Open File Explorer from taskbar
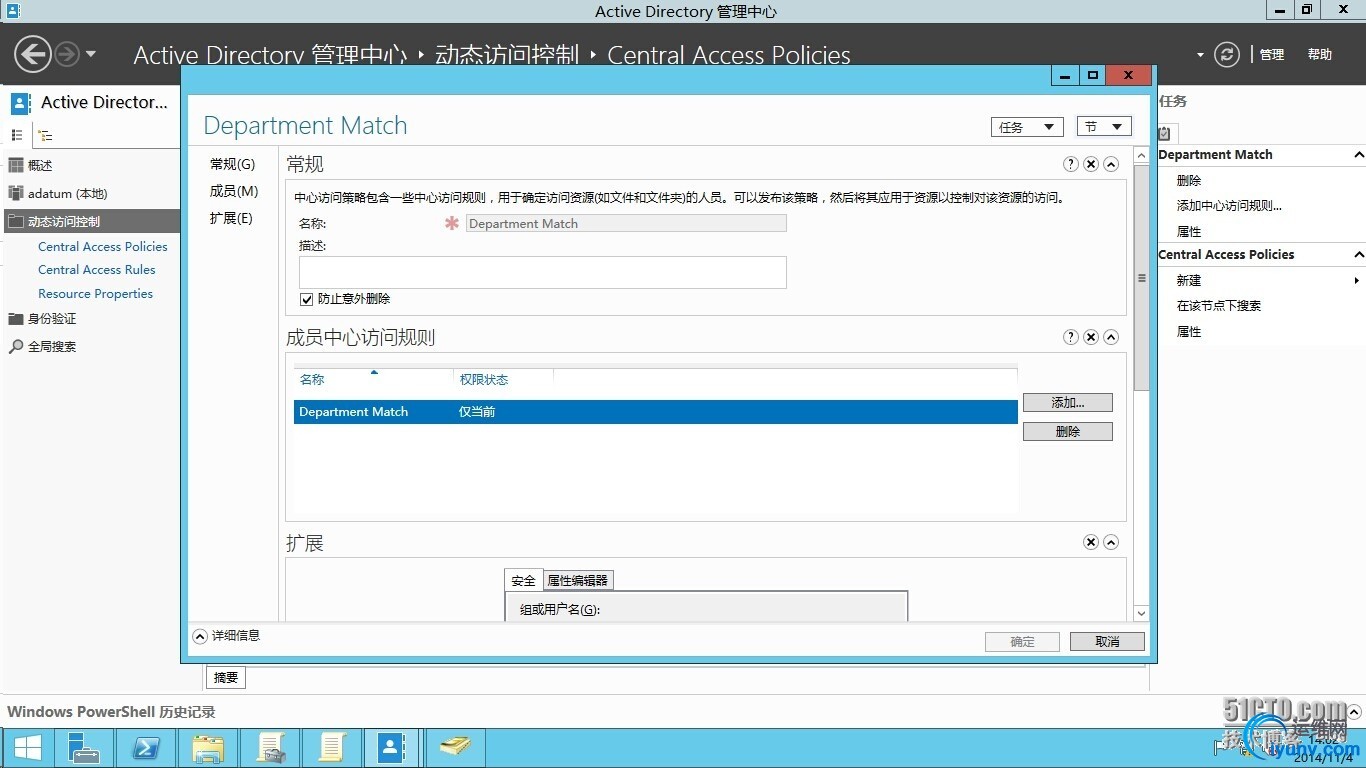This screenshot has width=1366, height=768. pyautogui.click(x=208, y=748)
